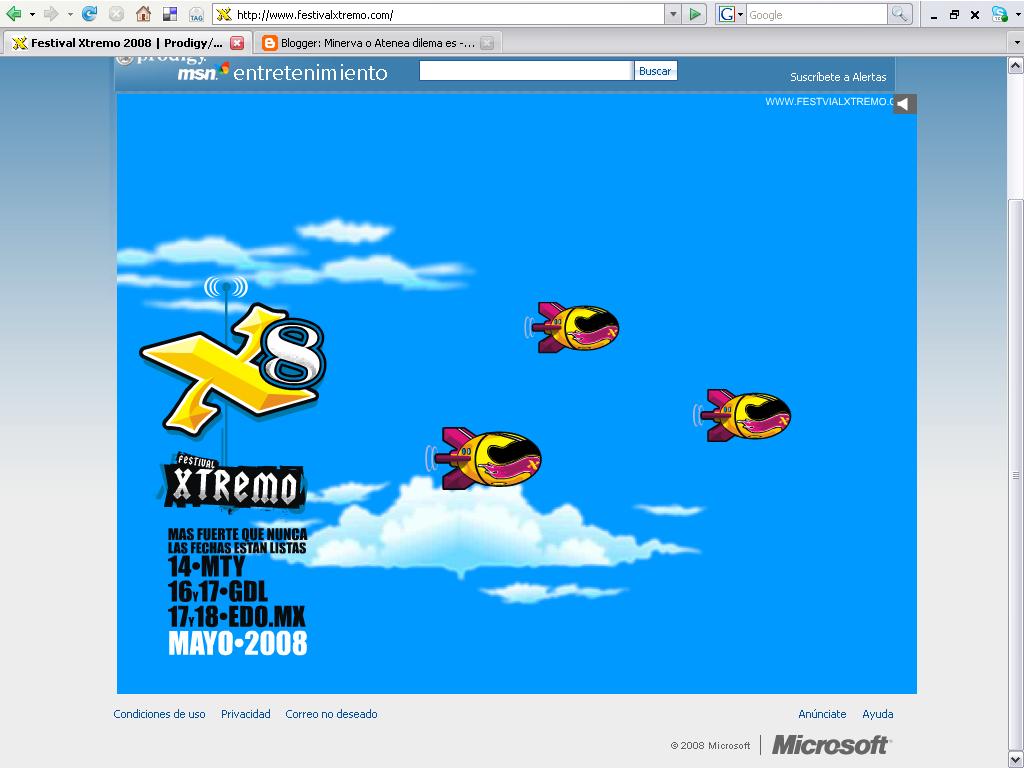This screenshot has height=768, width=1024.
Task: Click the rightmost flying blimp
Action: (x=743, y=415)
